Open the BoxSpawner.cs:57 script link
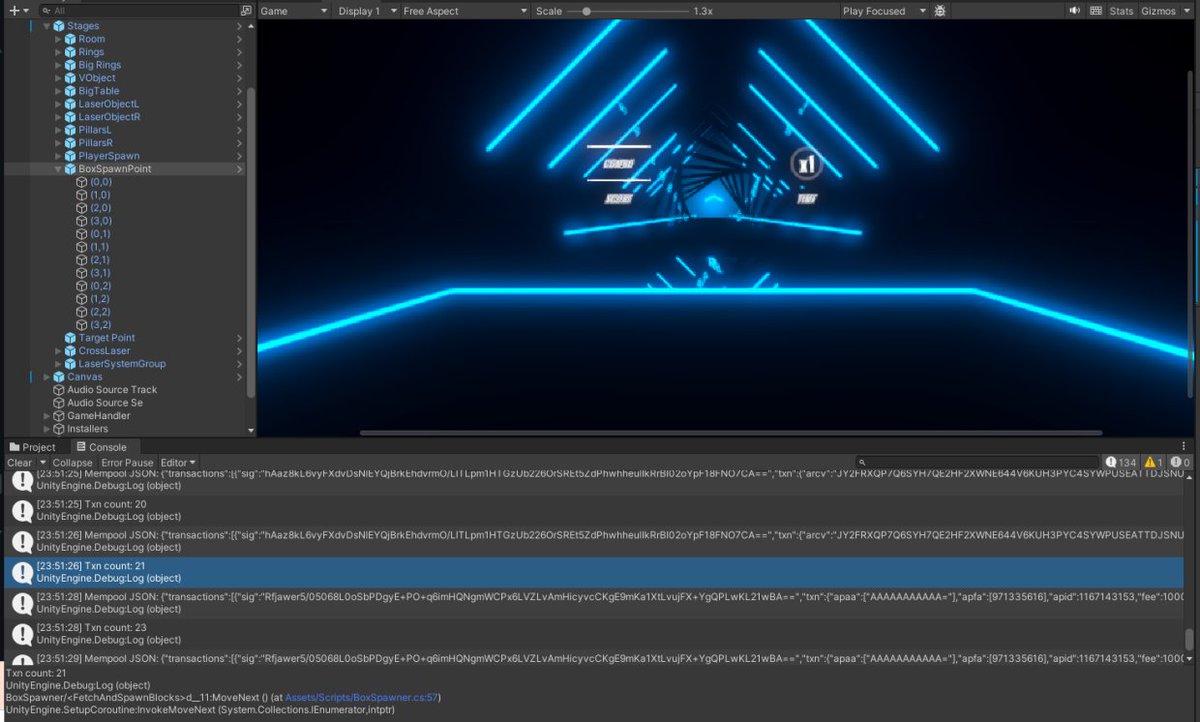This screenshot has width=1200, height=722. [x=361, y=697]
